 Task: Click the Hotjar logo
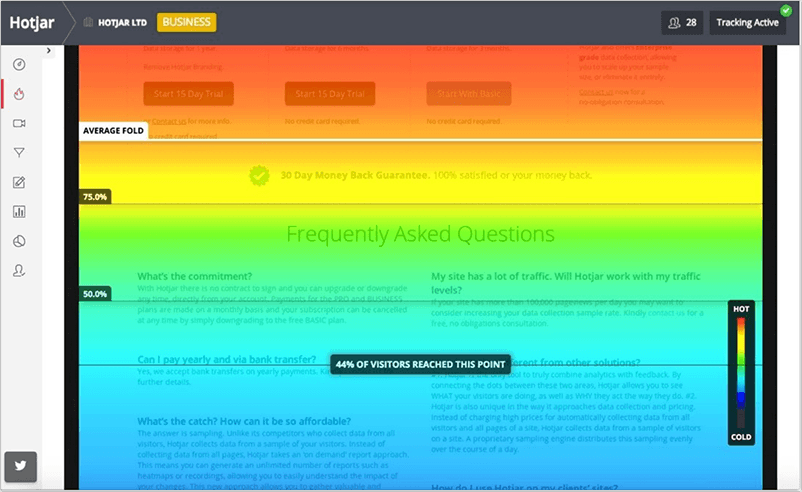pos(32,23)
